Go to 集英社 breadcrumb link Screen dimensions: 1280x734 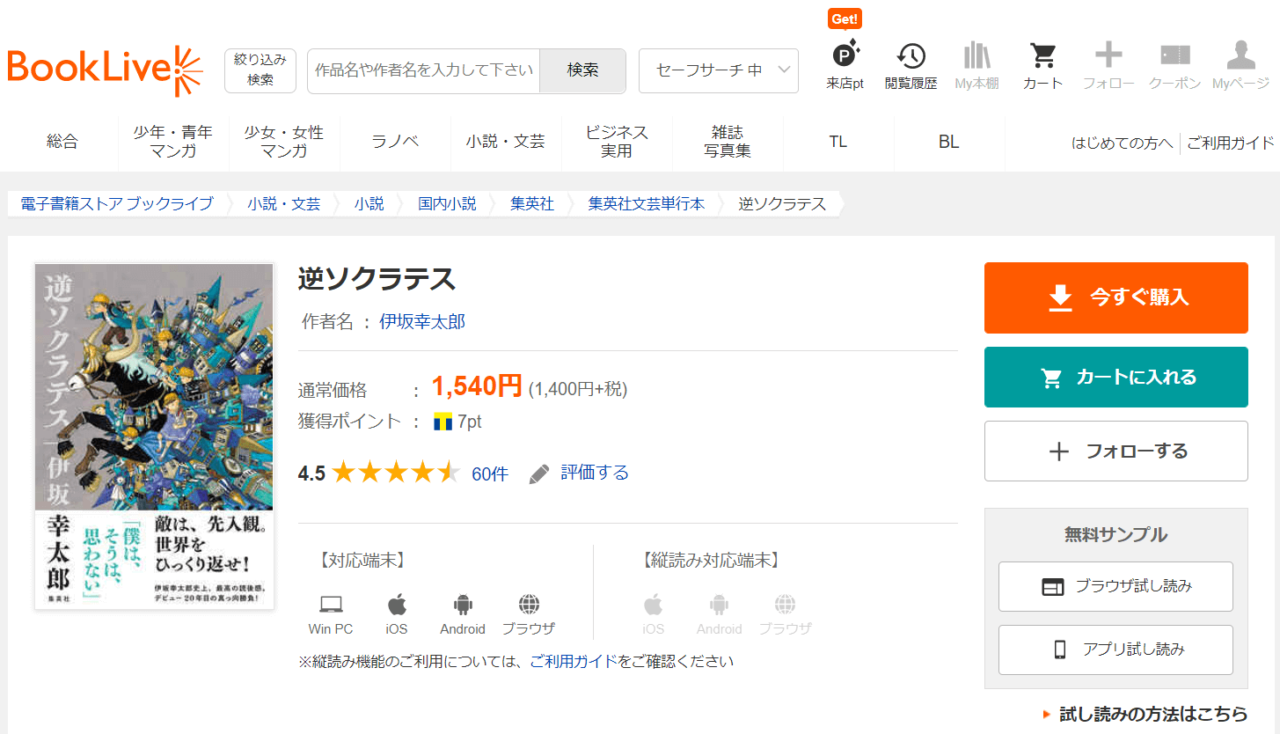pos(532,204)
